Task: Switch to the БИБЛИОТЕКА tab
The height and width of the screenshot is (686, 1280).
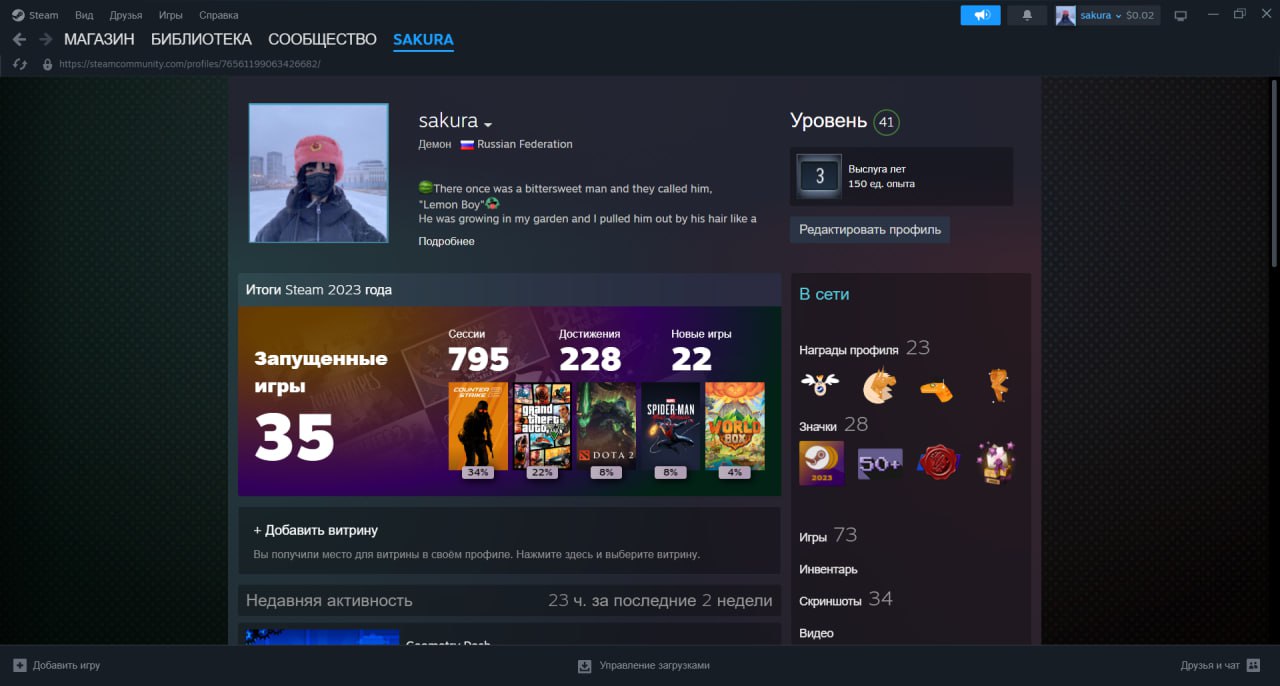Action: pyautogui.click(x=201, y=40)
